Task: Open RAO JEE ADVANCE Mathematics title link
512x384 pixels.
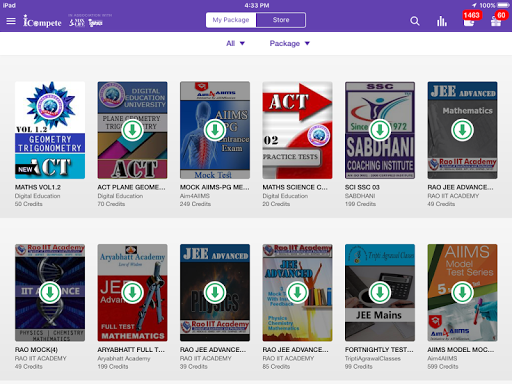Action: (460, 187)
